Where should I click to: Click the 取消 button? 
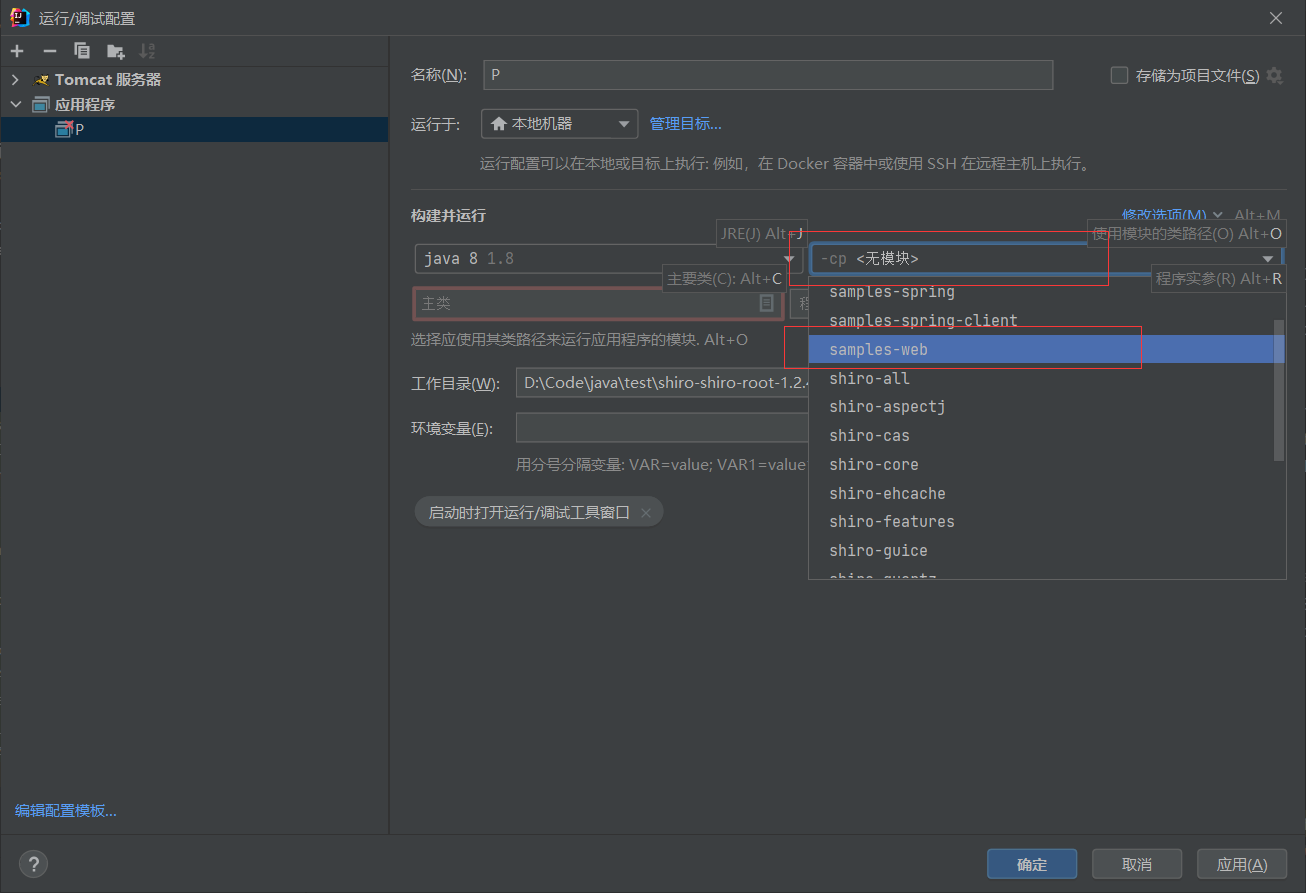(x=1137, y=864)
